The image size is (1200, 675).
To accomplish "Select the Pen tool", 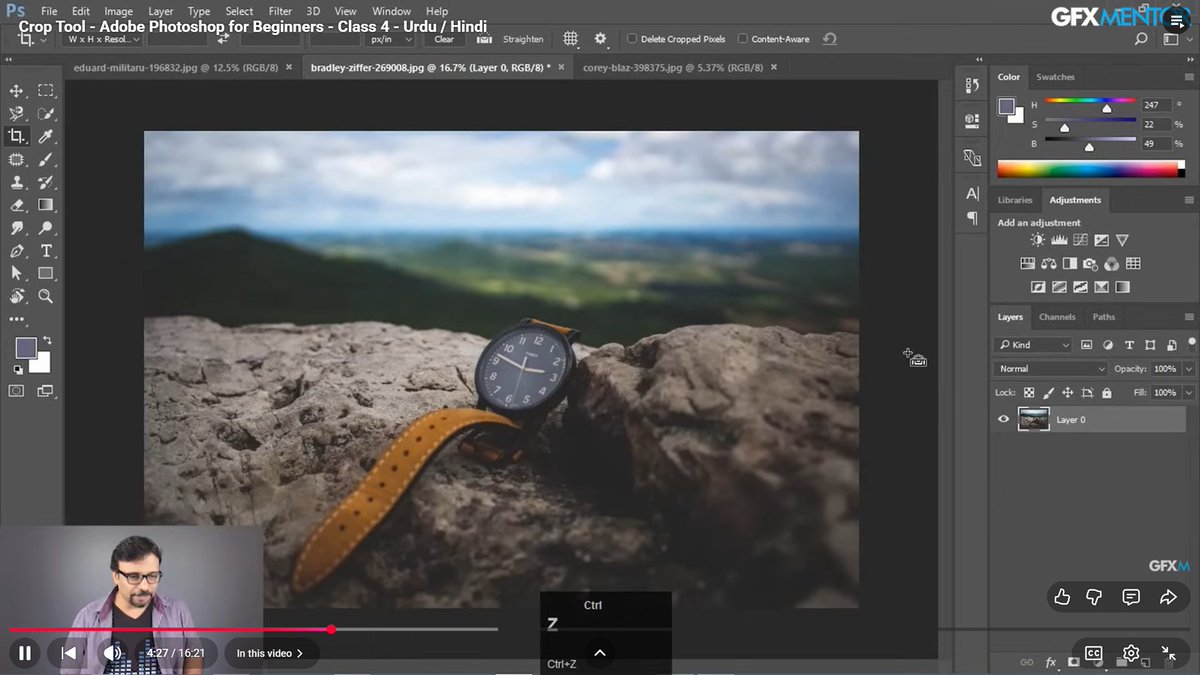I will tap(16, 251).
